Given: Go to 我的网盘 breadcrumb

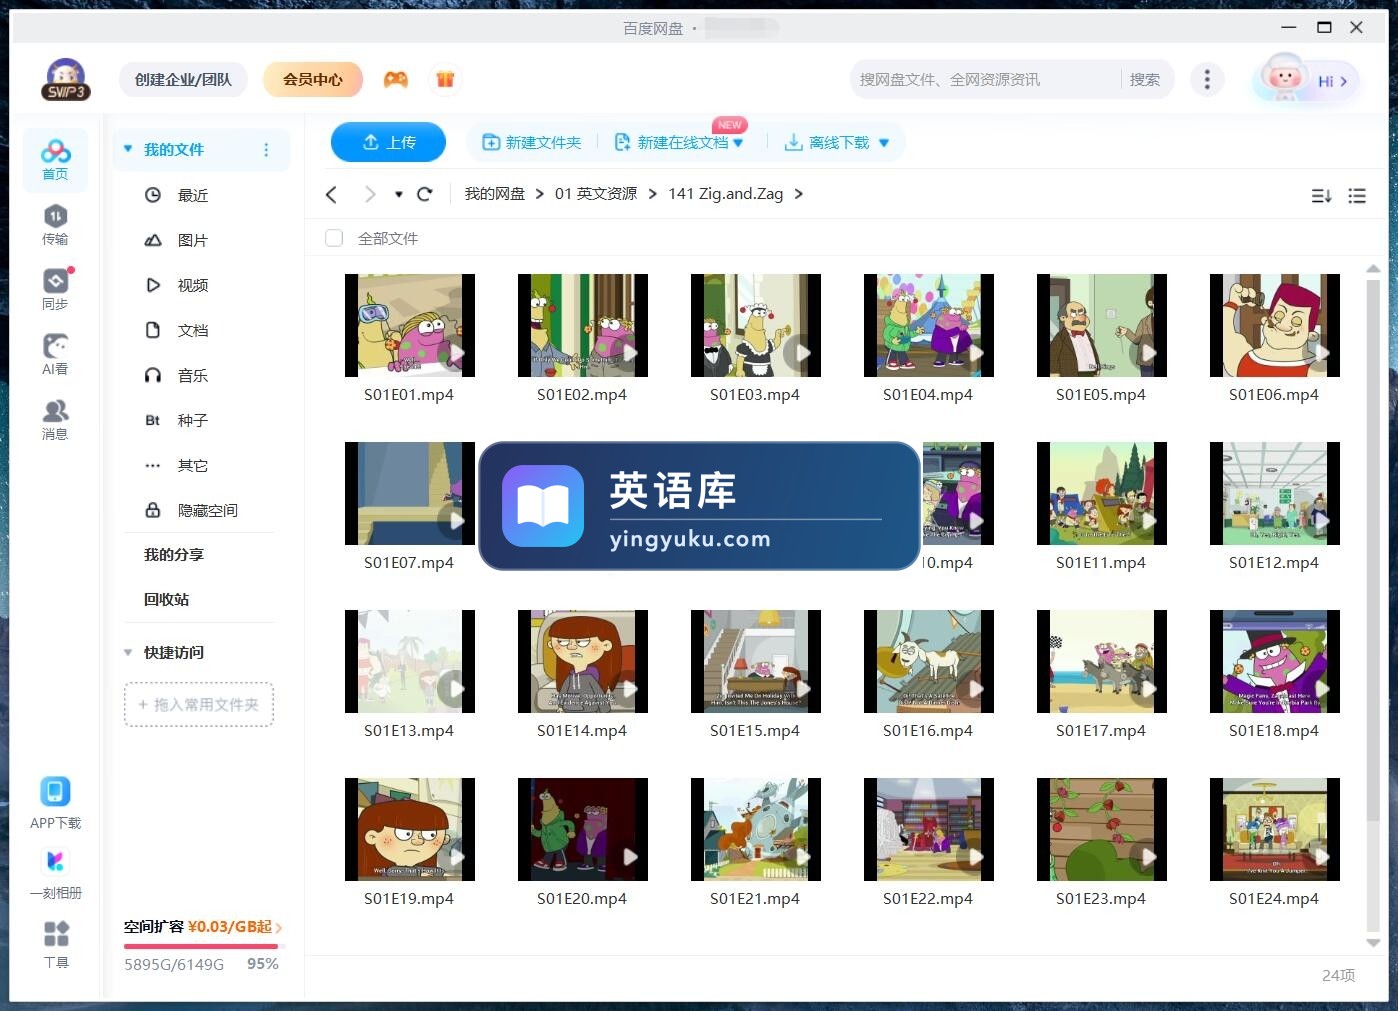Looking at the screenshot, I should pos(494,194).
